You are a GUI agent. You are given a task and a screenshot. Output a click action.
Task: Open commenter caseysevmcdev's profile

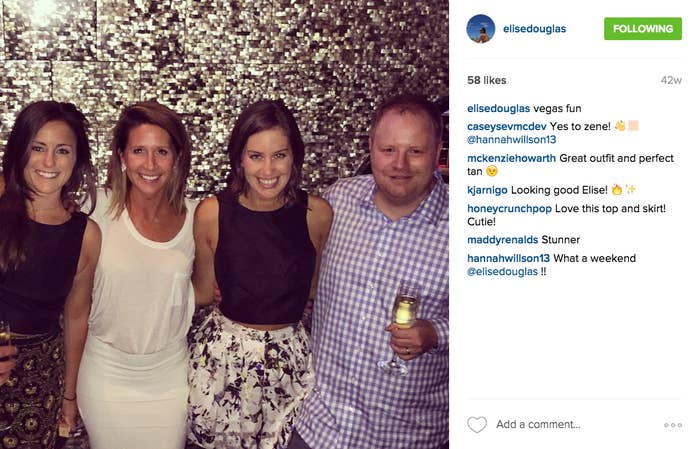[x=507, y=126]
